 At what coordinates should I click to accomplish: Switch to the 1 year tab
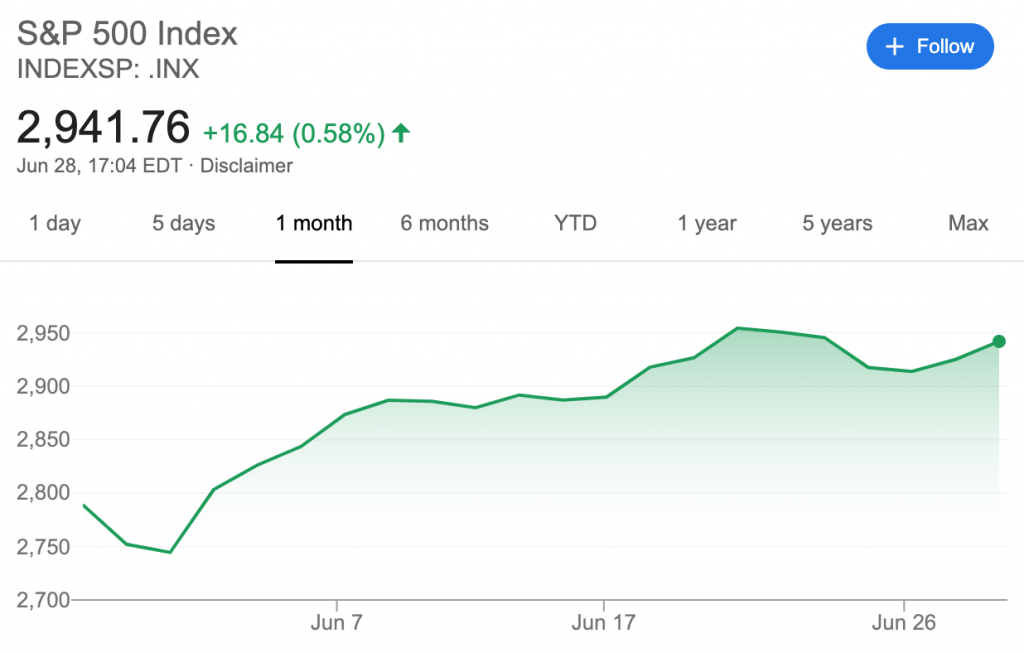tap(707, 223)
